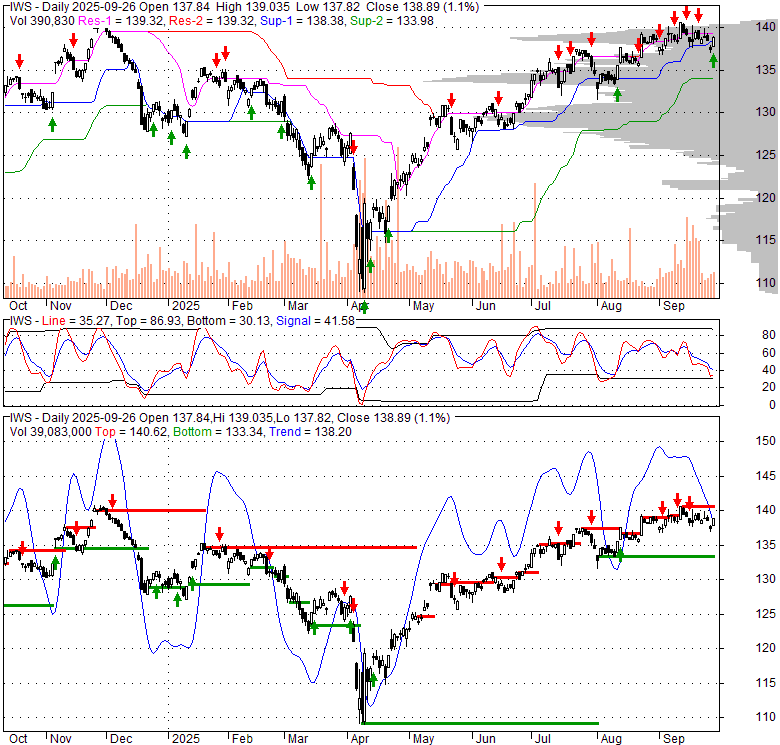Click the 'Apr' month label under the top chart

point(360,306)
